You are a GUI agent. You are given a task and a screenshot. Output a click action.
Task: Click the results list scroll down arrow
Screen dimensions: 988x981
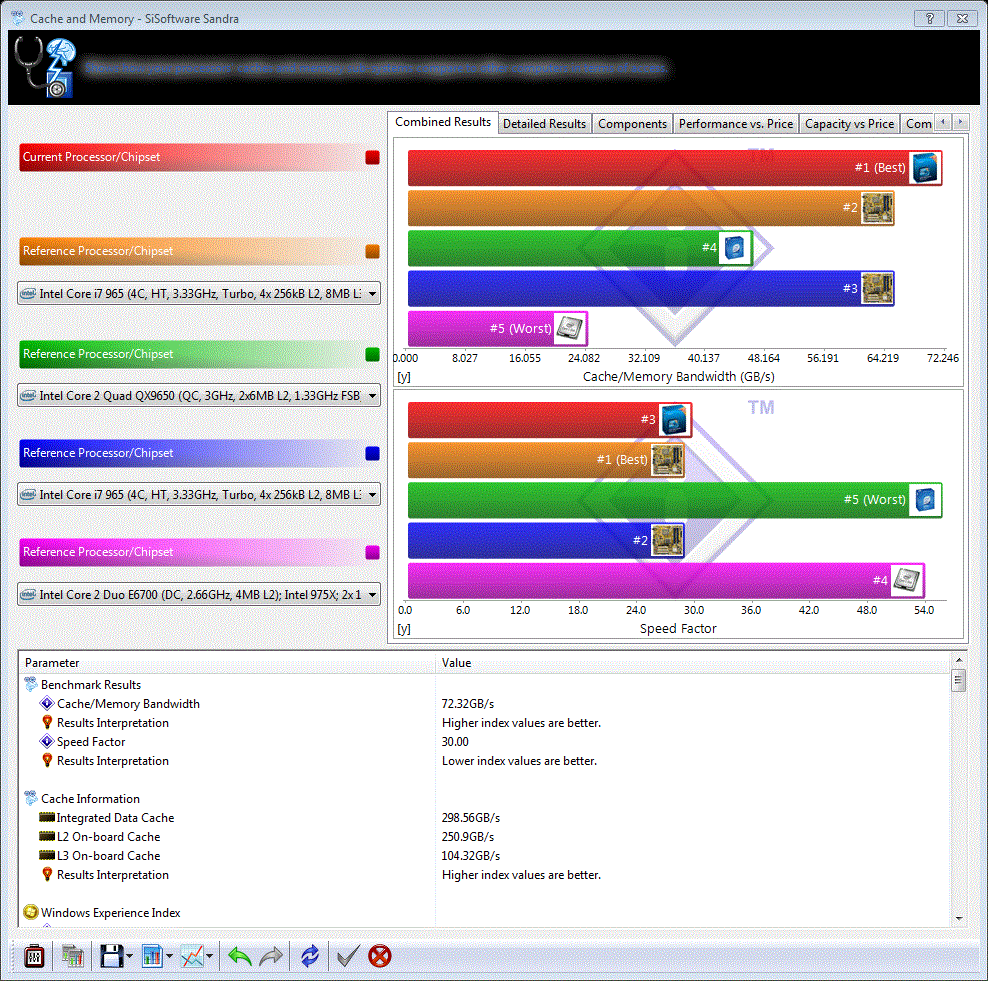pos(958,919)
